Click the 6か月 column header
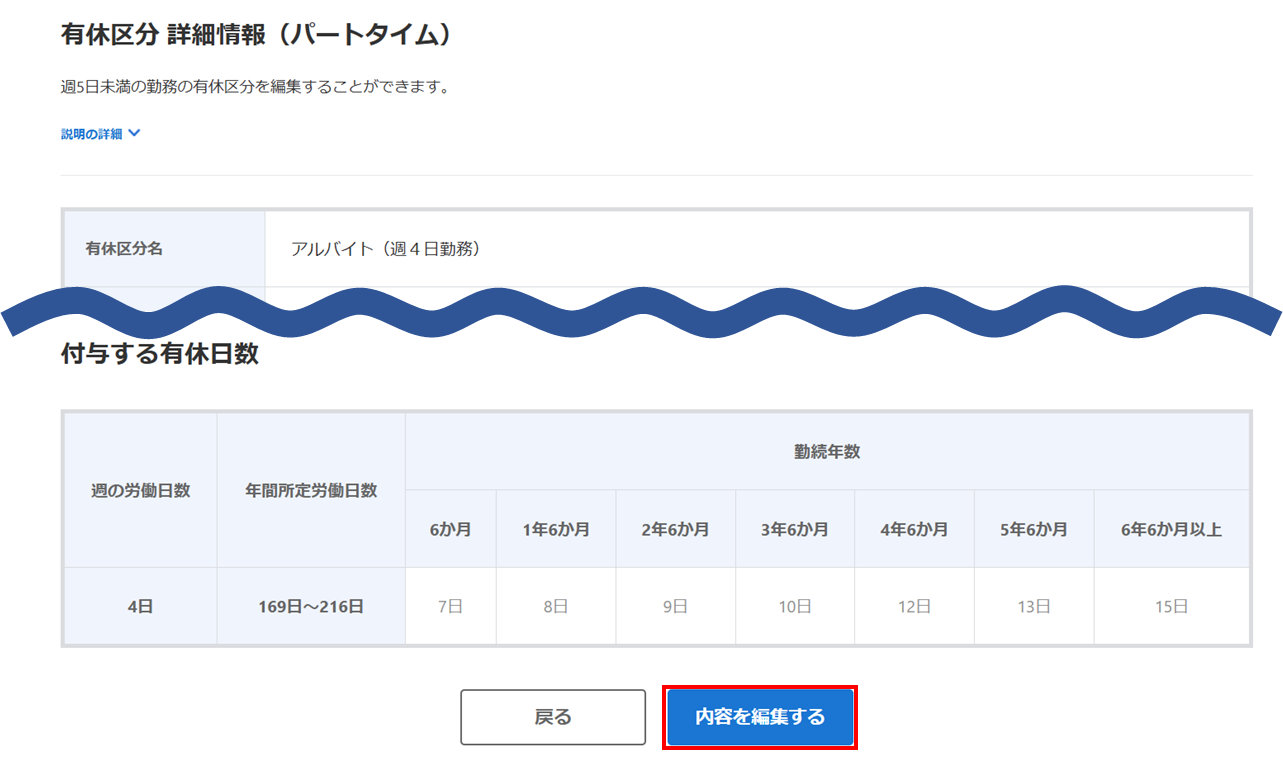 click(451, 529)
